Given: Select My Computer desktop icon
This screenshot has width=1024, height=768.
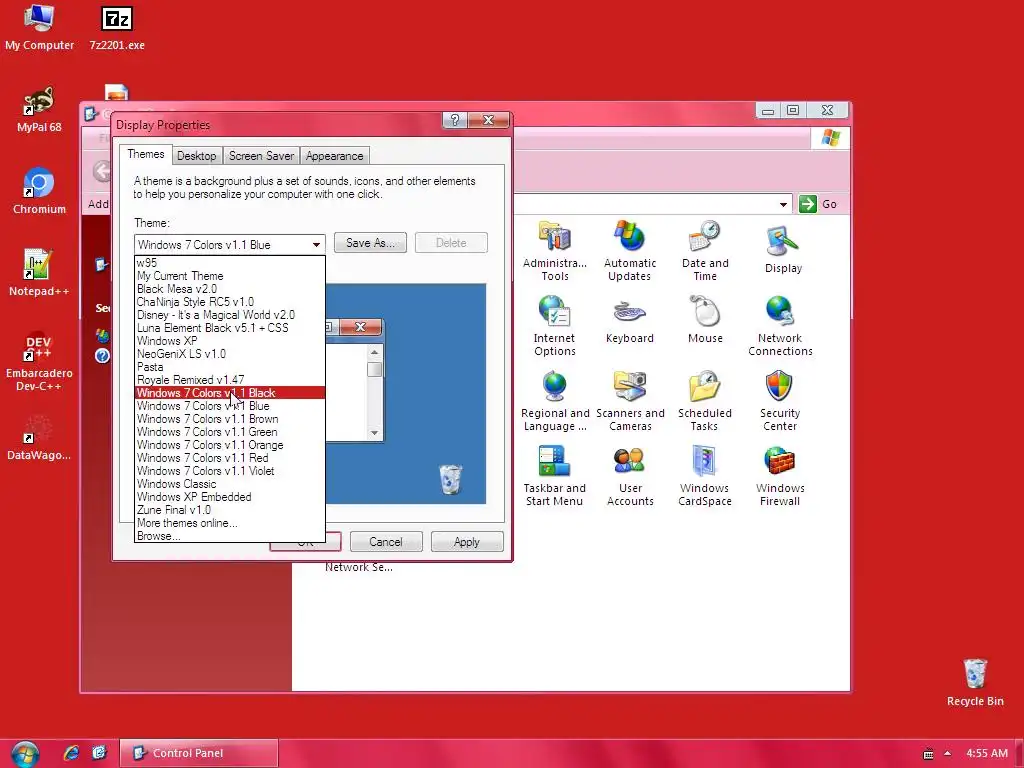Looking at the screenshot, I should pos(39,27).
